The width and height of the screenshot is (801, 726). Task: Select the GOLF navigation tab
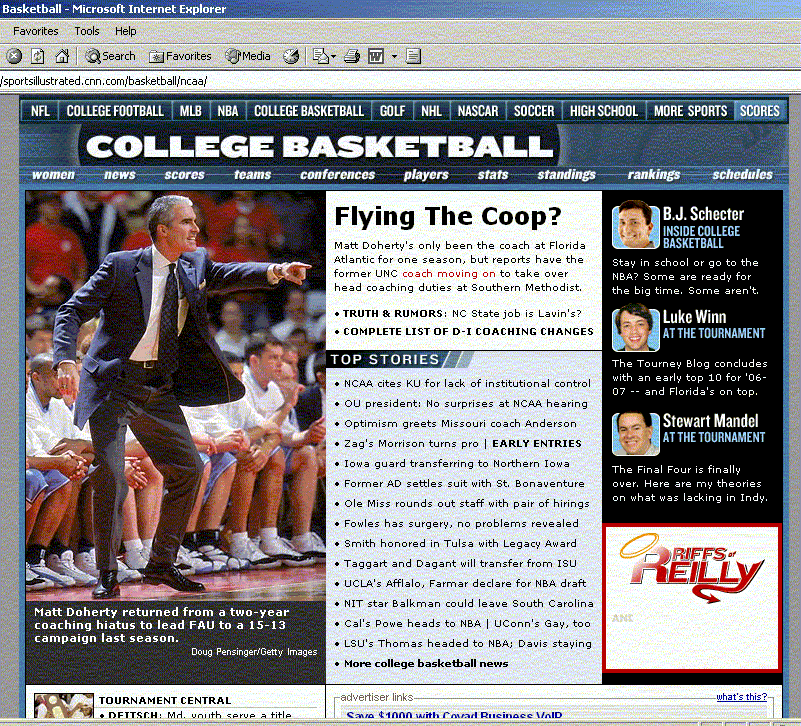pos(392,111)
